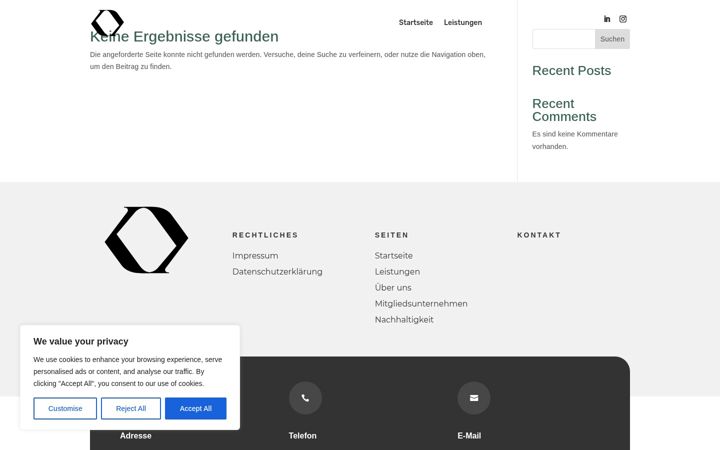
Task: Open the Instagram social icon
Action: pyautogui.click(x=623, y=19)
